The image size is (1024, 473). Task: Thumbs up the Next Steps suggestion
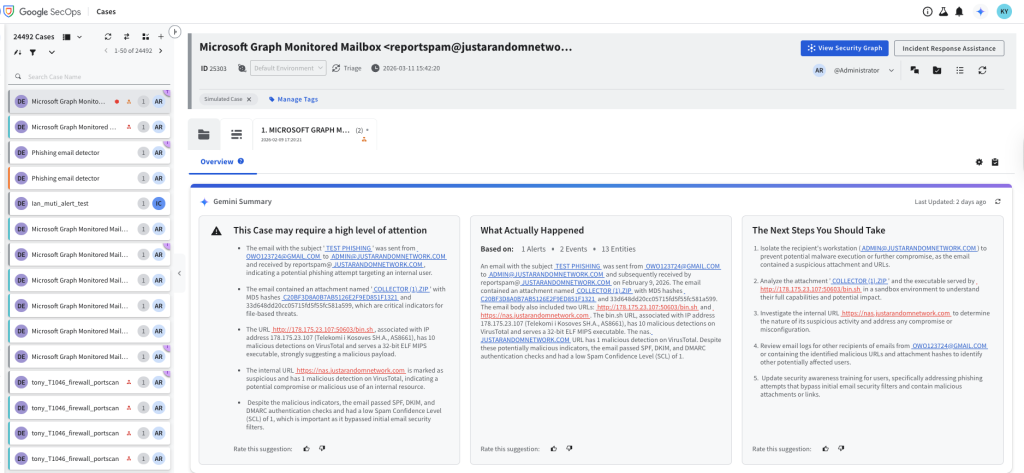[x=825, y=449]
